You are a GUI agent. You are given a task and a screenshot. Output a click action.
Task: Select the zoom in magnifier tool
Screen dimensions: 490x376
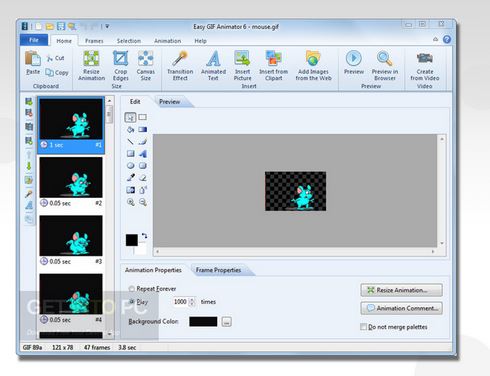pyautogui.click(x=131, y=202)
